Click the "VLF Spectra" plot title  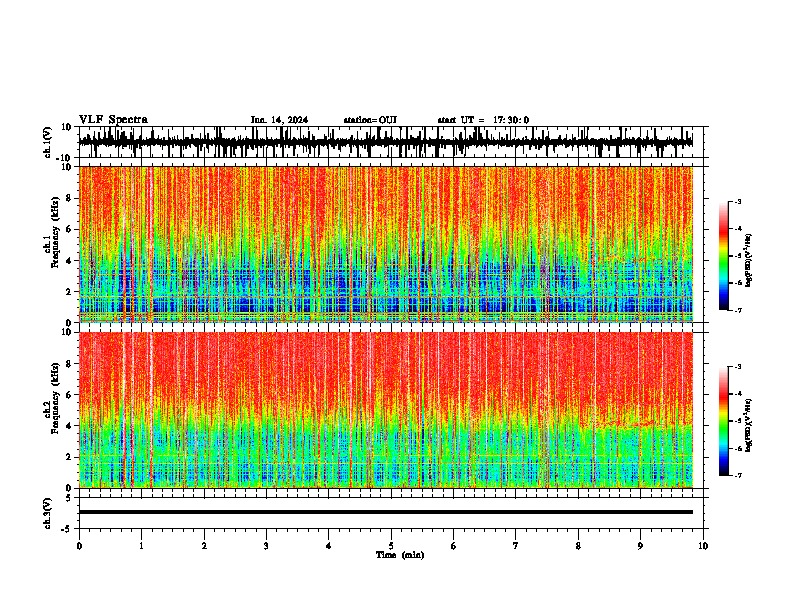tap(113, 120)
